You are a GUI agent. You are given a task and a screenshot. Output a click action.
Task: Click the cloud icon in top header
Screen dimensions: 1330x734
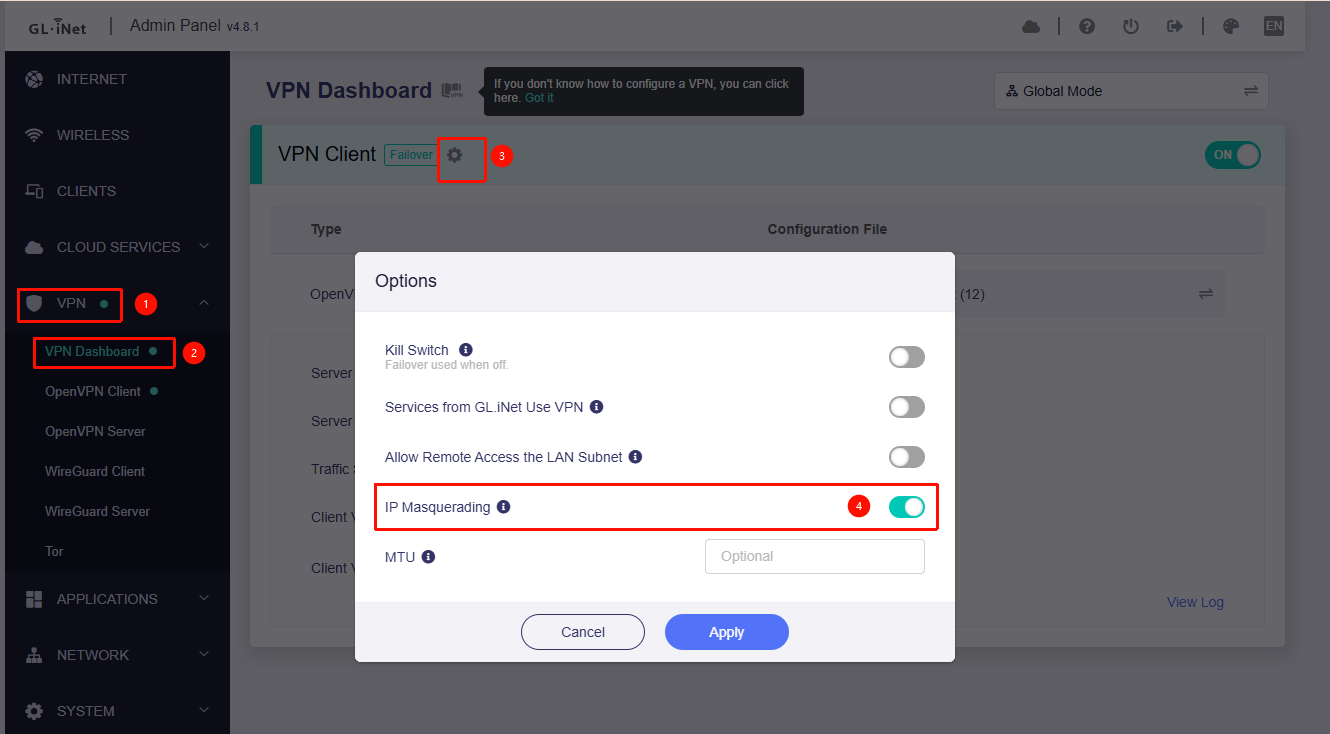click(1031, 27)
